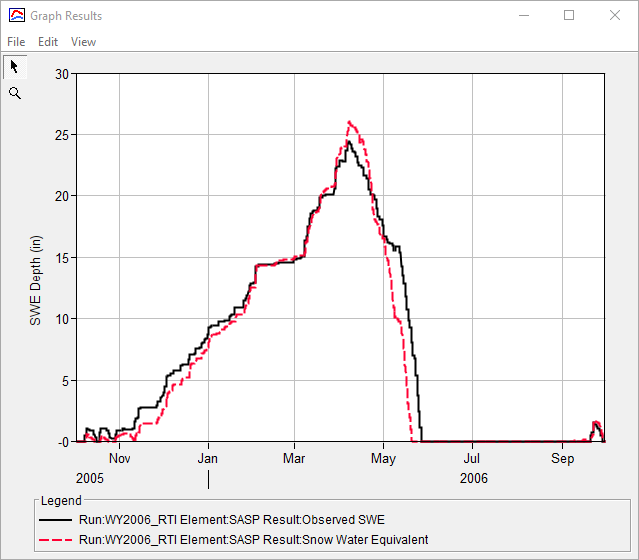Click the Jan label on the time axis
The image size is (639, 560).
point(208,459)
